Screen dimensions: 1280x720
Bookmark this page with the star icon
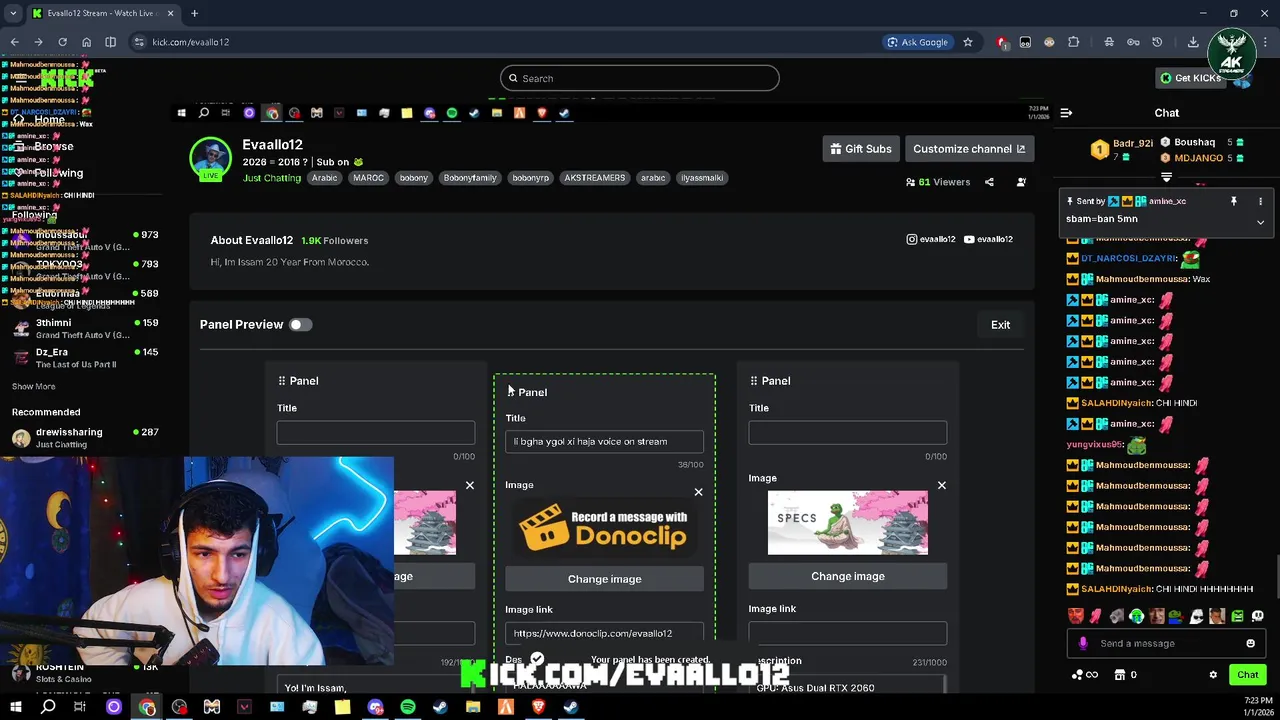pos(967,42)
